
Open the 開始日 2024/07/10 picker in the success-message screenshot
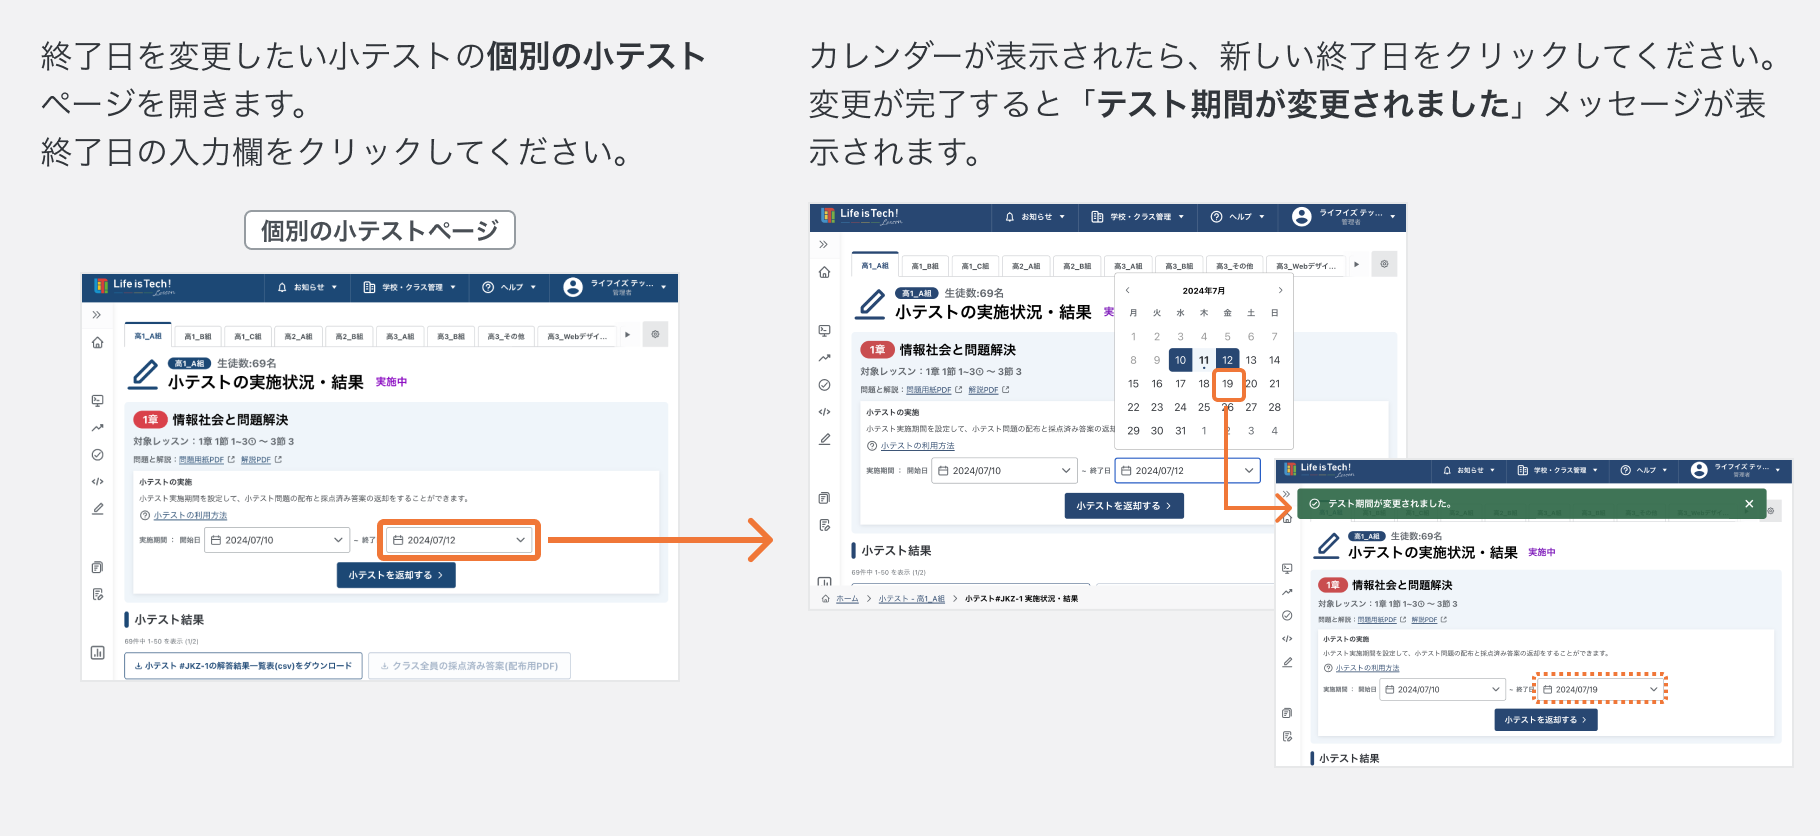(x=1443, y=689)
